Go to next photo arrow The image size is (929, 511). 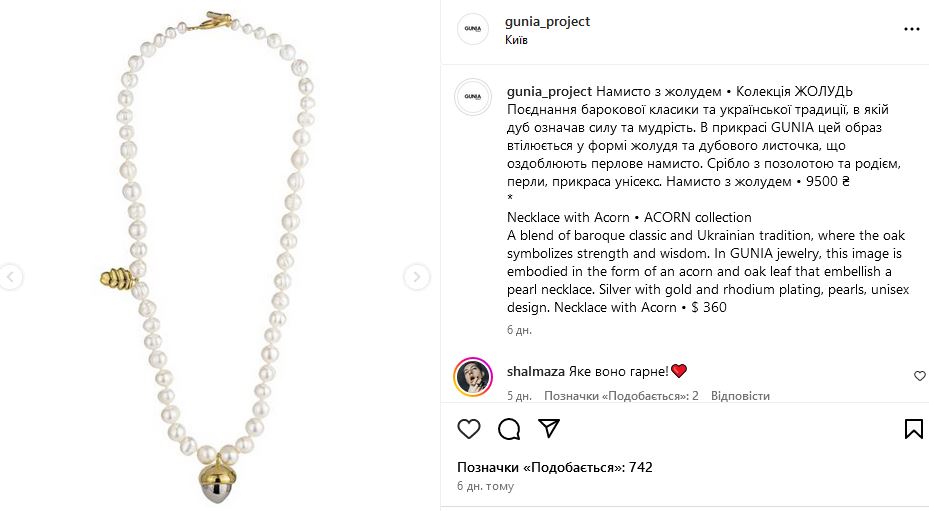(417, 277)
